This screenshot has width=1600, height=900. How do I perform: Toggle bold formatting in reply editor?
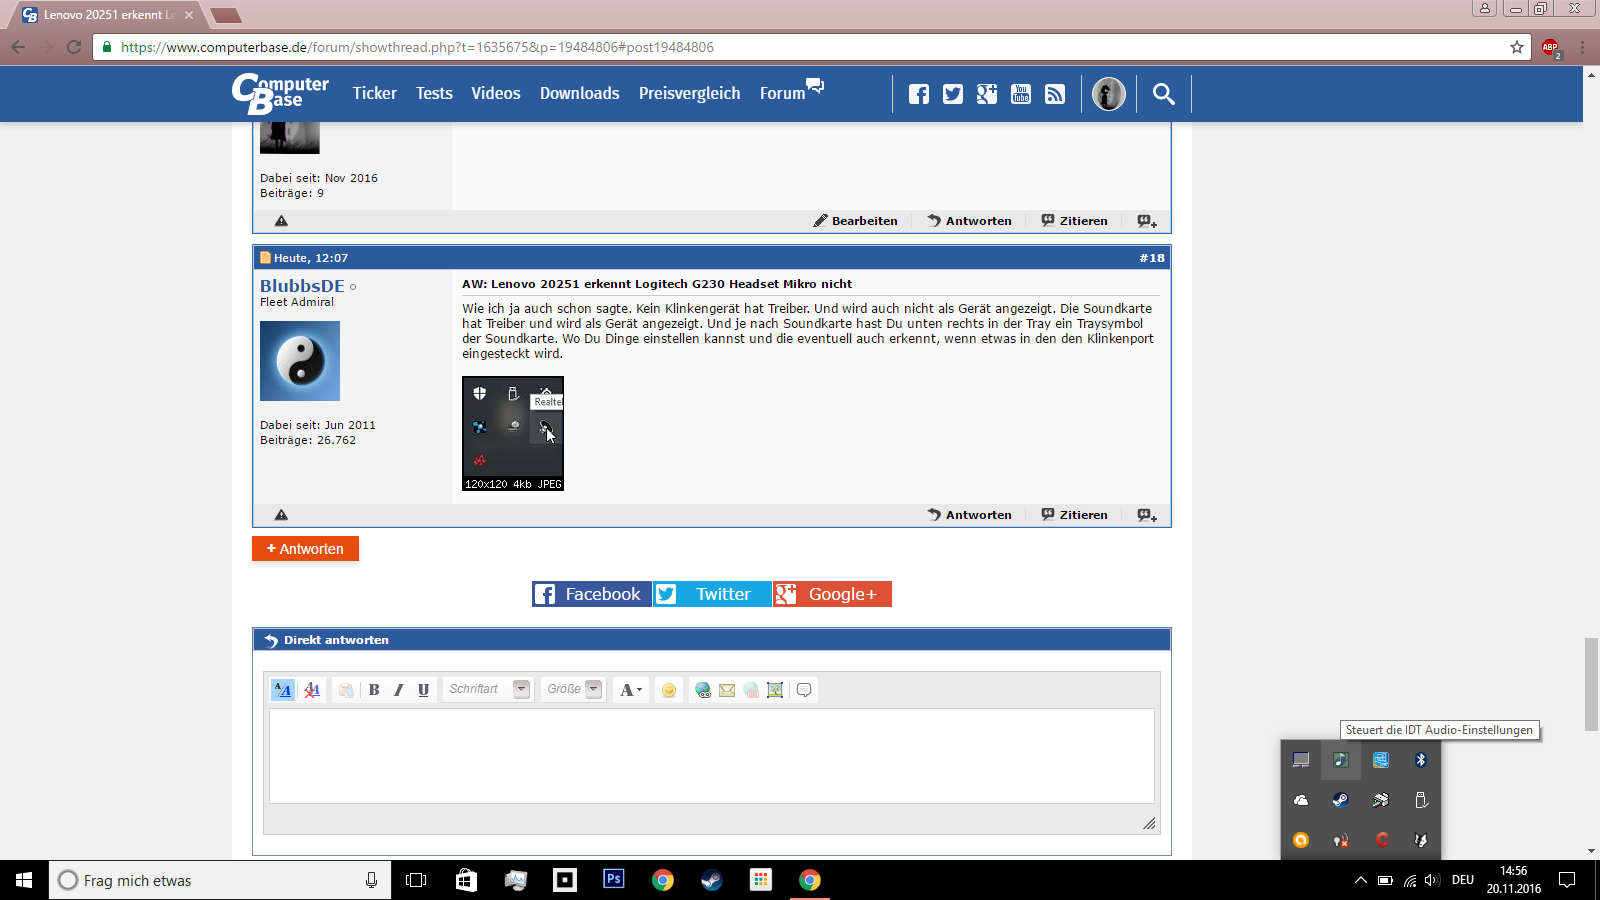[x=374, y=690]
